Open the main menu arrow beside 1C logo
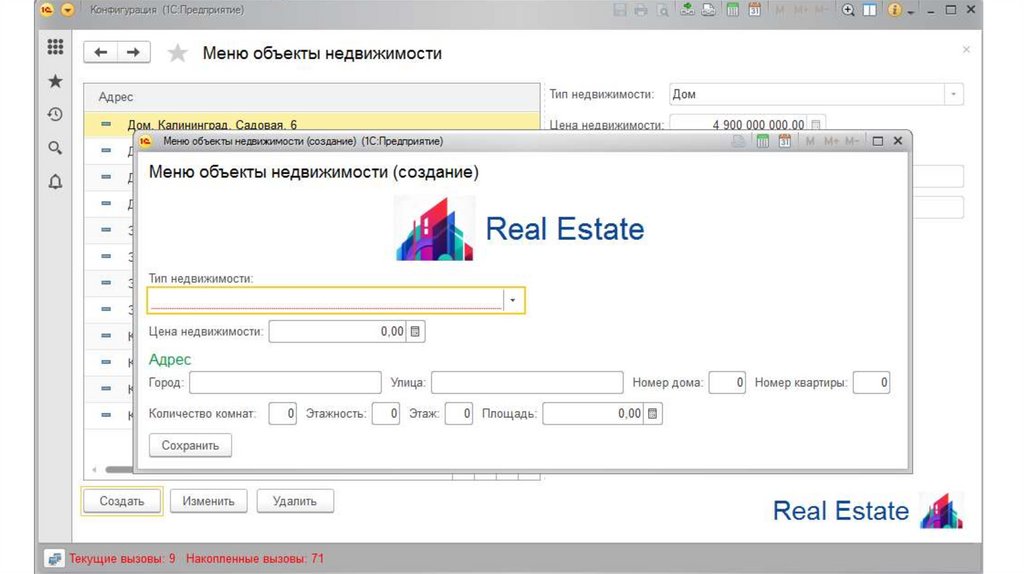This screenshot has width=1024, height=574. click(x=68, y=10)
